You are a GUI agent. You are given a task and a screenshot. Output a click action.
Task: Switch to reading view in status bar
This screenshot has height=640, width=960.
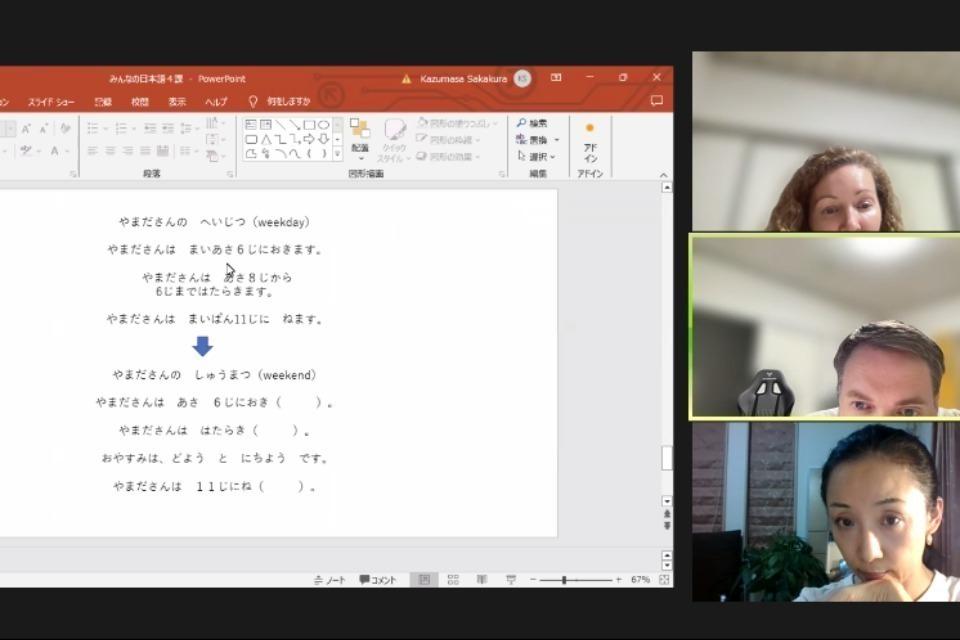481,580
